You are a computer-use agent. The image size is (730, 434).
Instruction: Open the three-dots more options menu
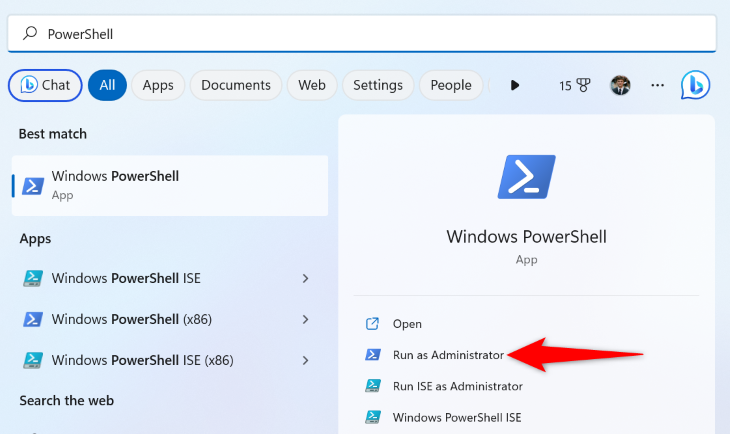click(x=657, y=85)
